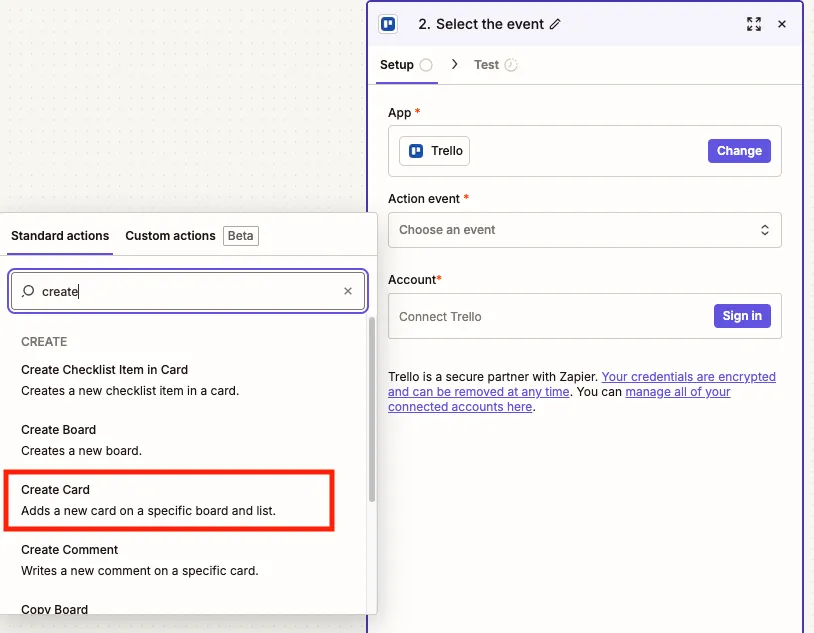
Task: Expand the step panel to fullscreen
Action: click(x=754, y=24)
